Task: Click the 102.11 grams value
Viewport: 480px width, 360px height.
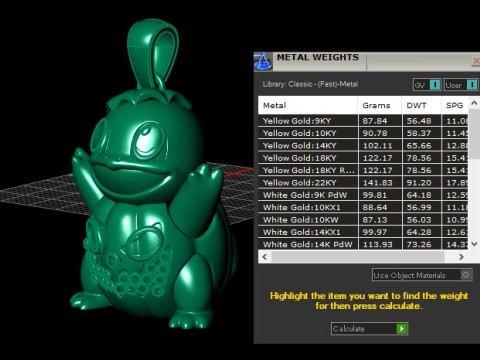Action: tap(377, 145)
